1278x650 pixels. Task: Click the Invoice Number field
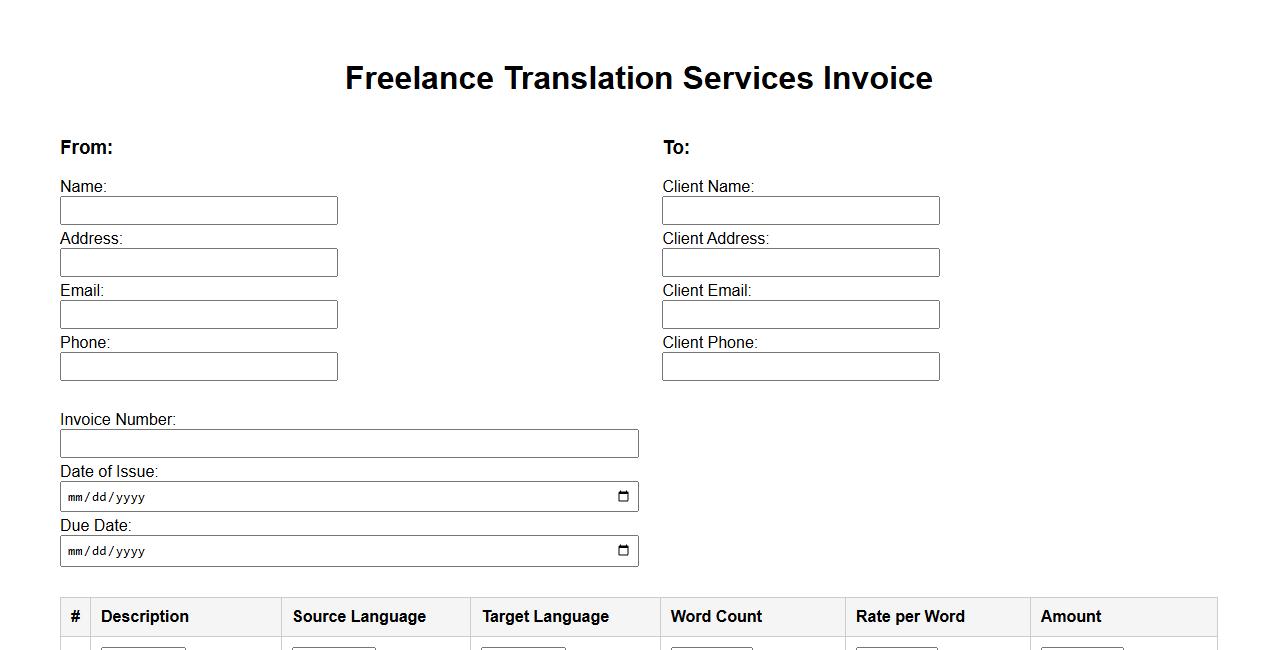coord(349,444)
